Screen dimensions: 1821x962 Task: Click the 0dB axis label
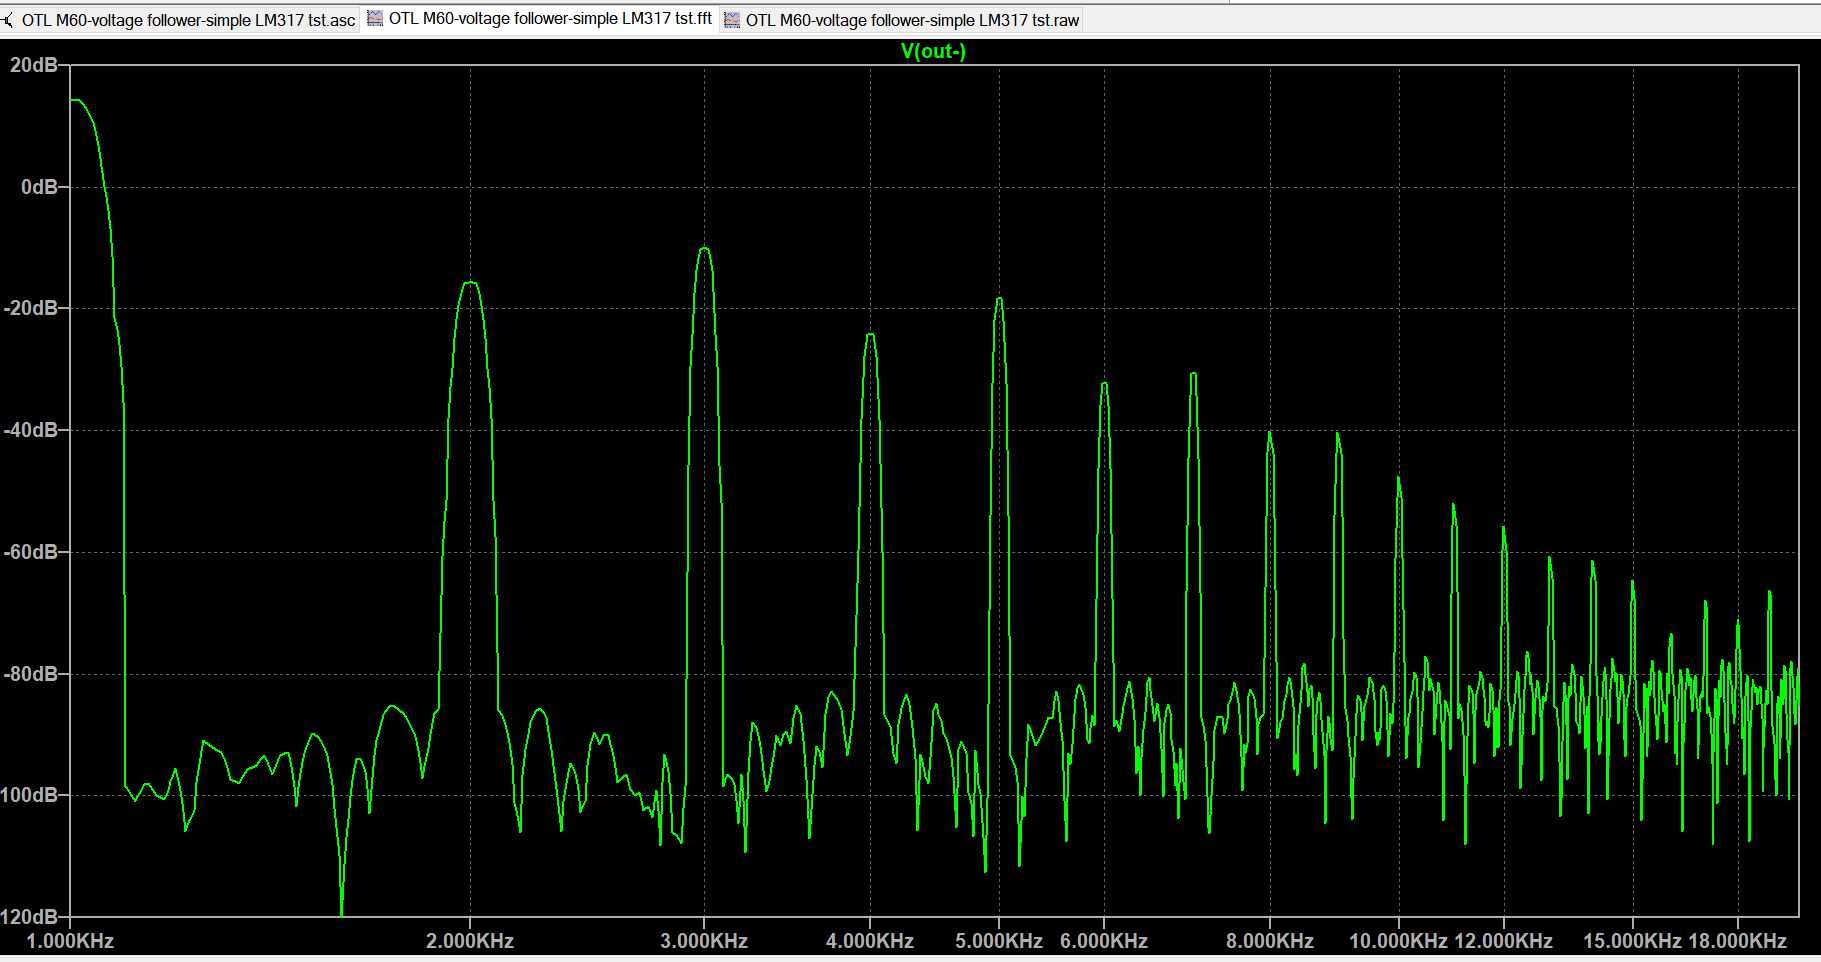[x=39, y=187]
